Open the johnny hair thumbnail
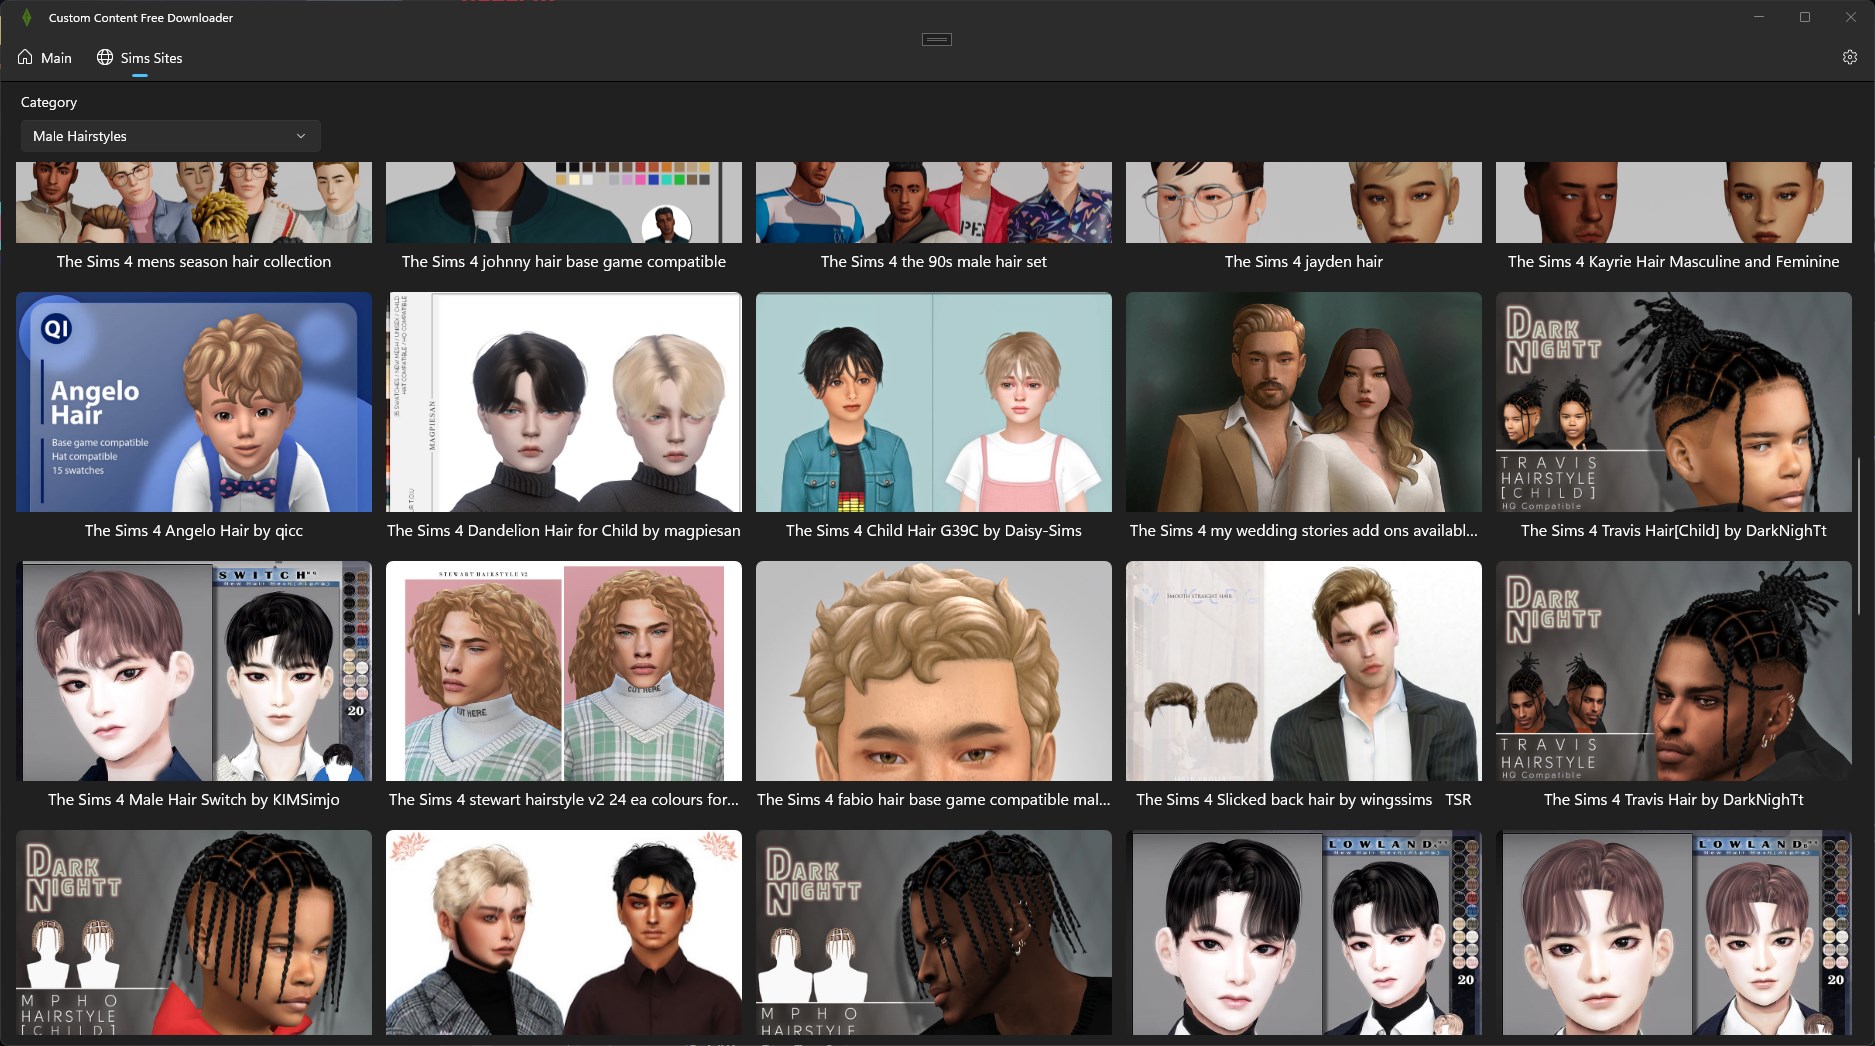This screenshot has height=1046, width=1875. coord(564,202)
